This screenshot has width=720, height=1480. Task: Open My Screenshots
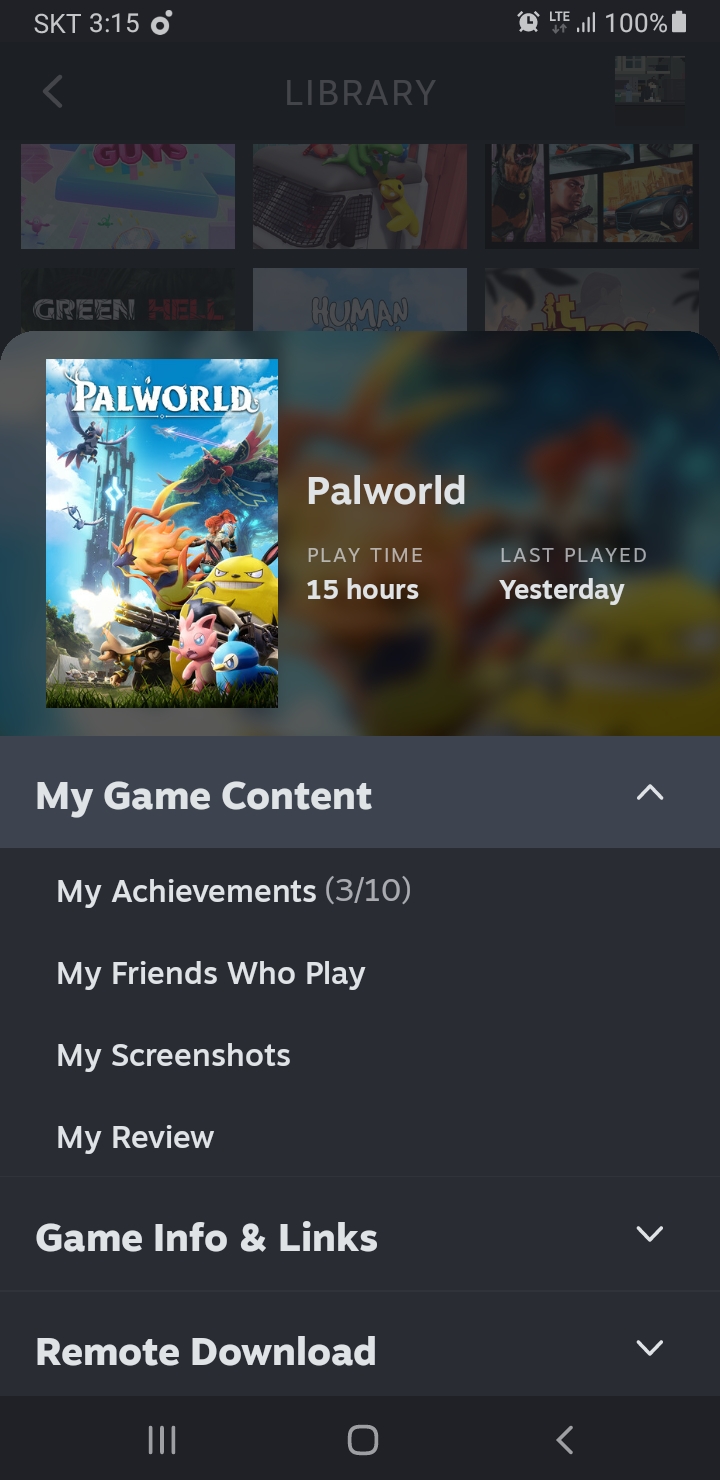(174, 1055)
